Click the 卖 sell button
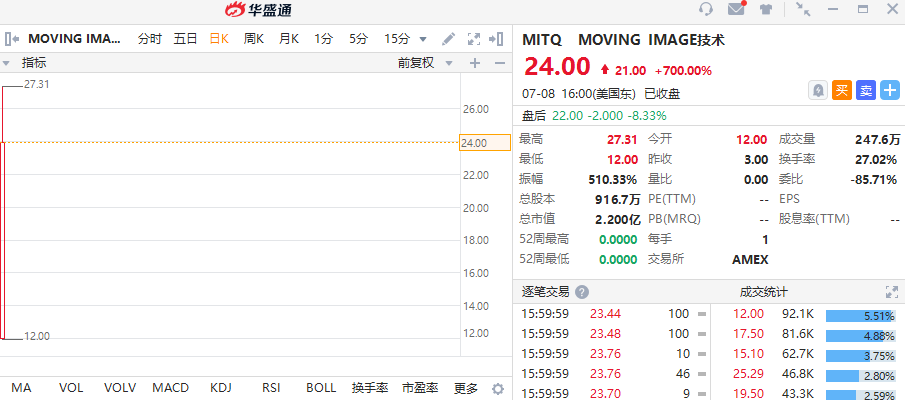This screenshot has height=400, width=905. (866, 91)
